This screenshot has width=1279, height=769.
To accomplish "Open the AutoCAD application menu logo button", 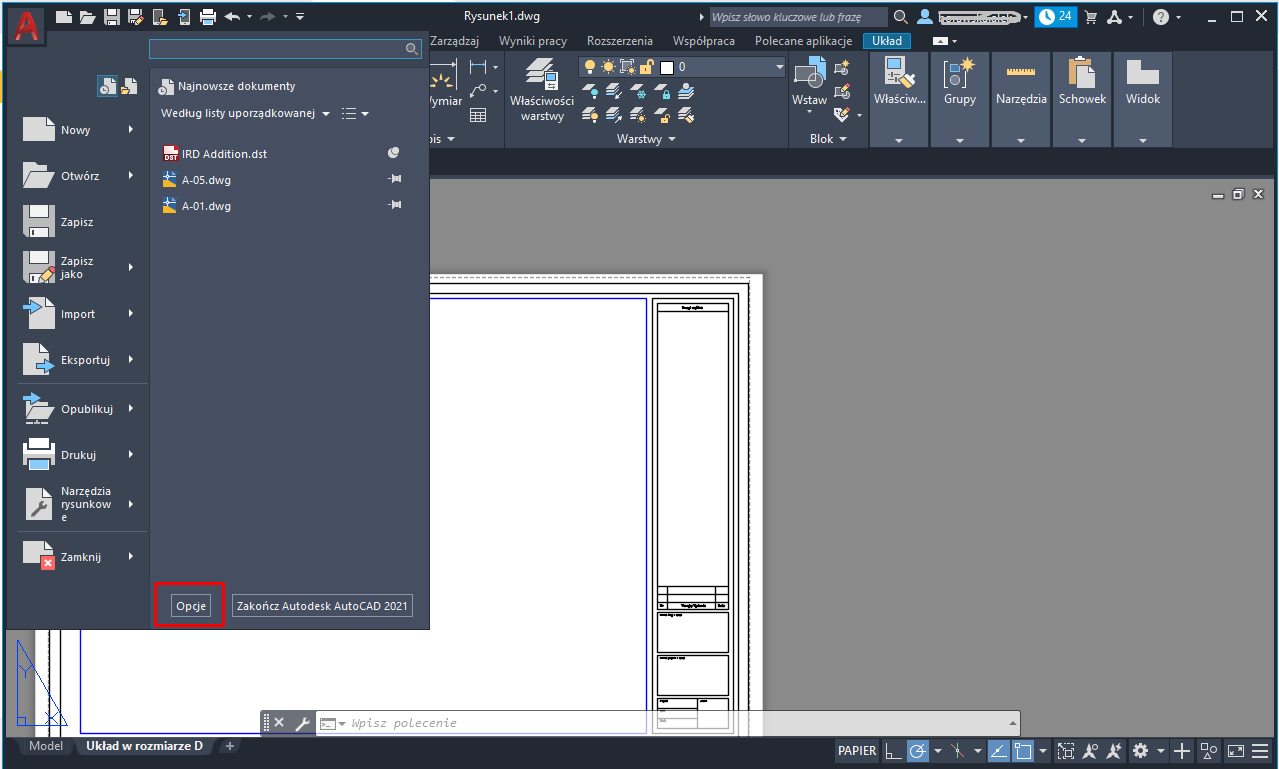I will pos(26,25).
